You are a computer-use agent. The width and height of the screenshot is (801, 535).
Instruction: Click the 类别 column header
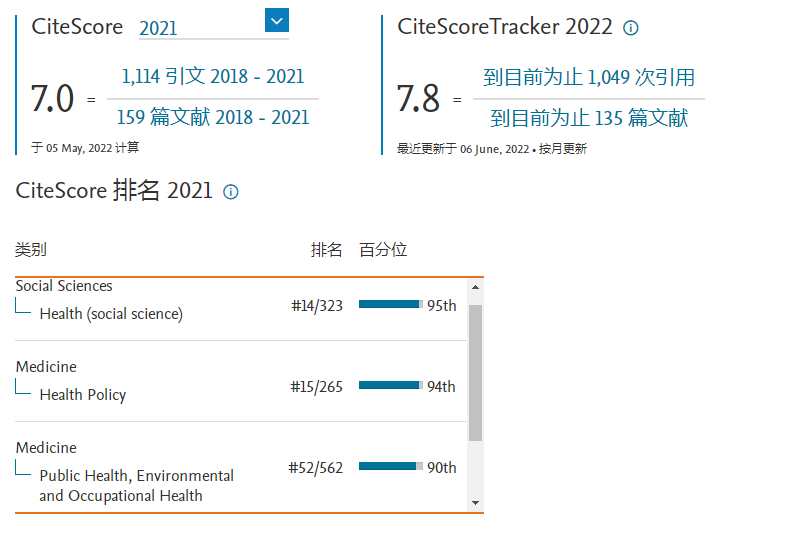31,250
